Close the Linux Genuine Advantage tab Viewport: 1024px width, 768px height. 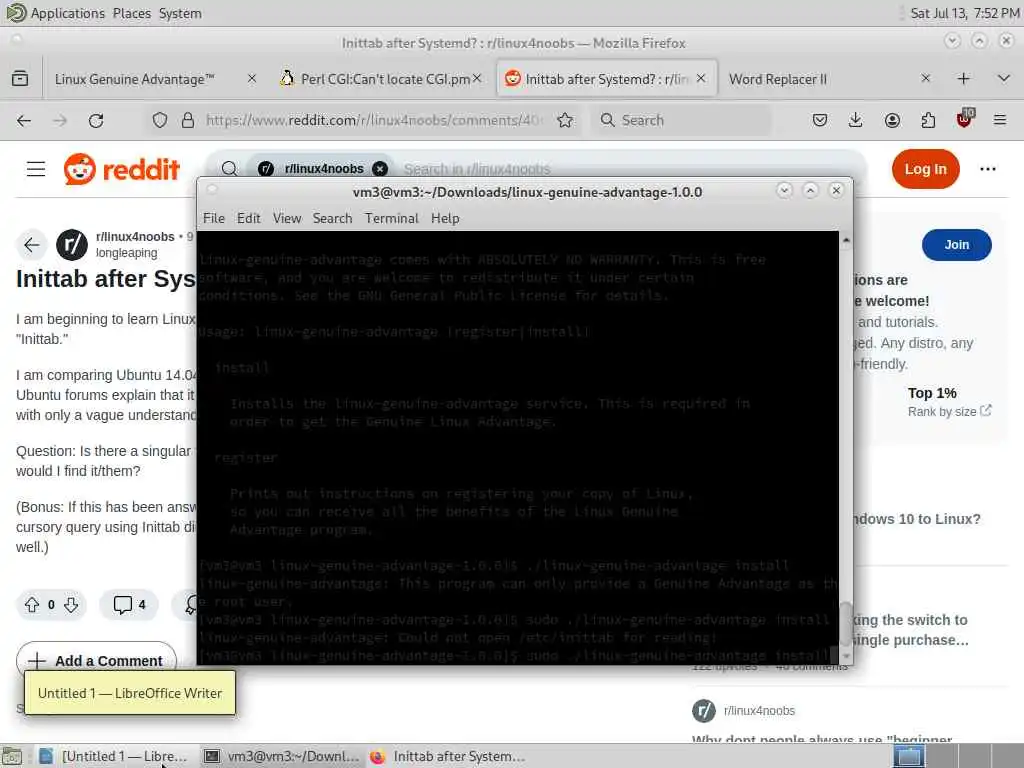[x=251, y=79]
